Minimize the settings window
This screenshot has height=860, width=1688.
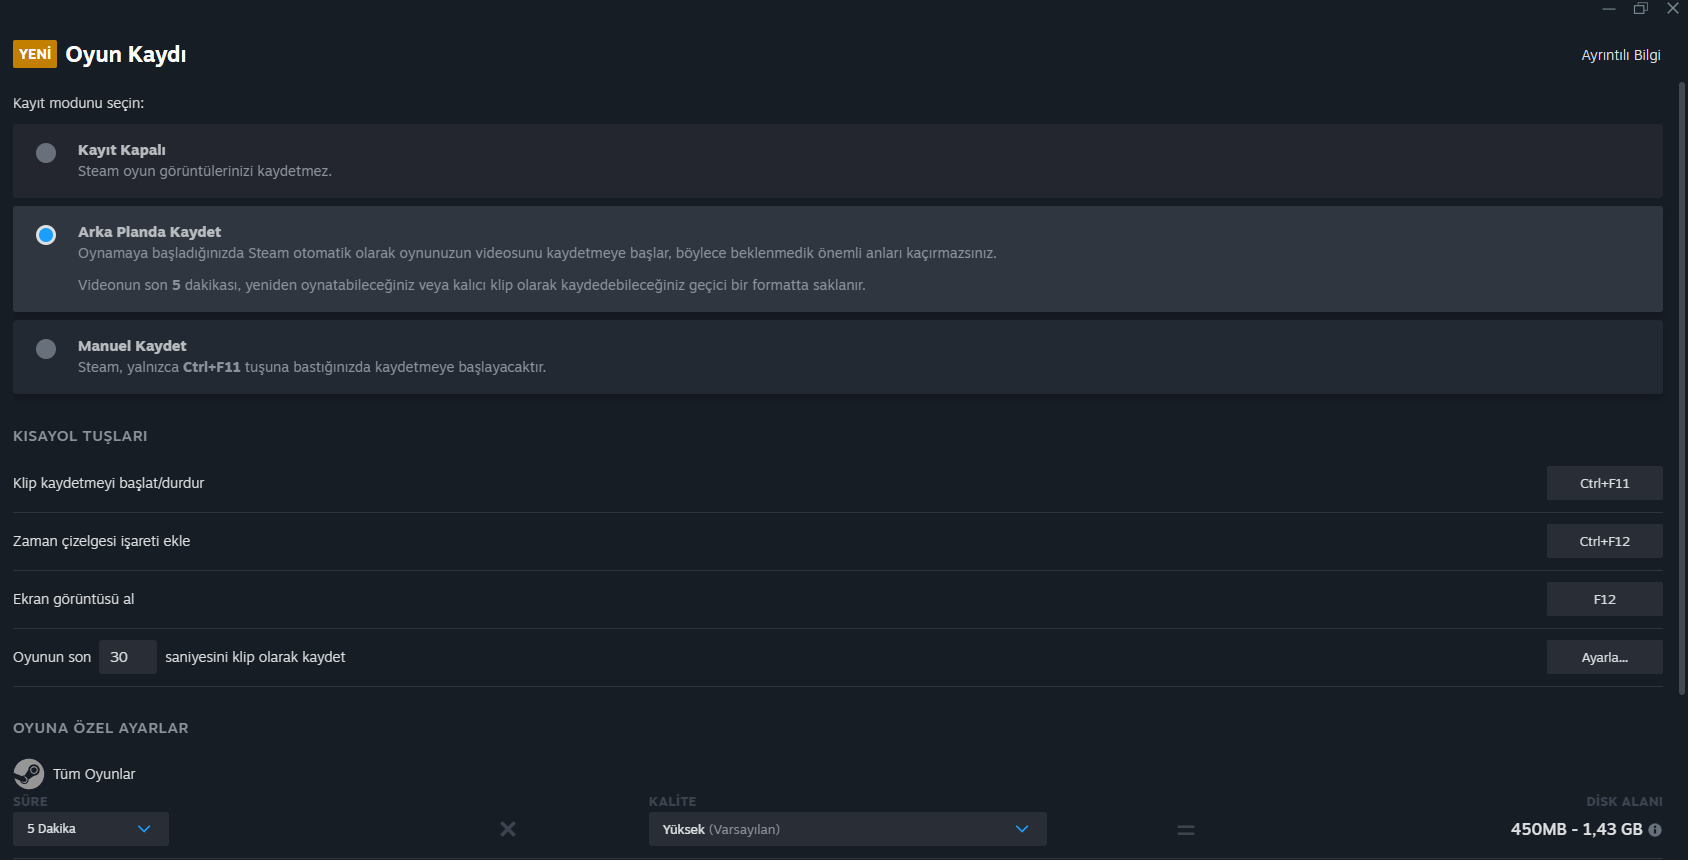coord(1609,9)
